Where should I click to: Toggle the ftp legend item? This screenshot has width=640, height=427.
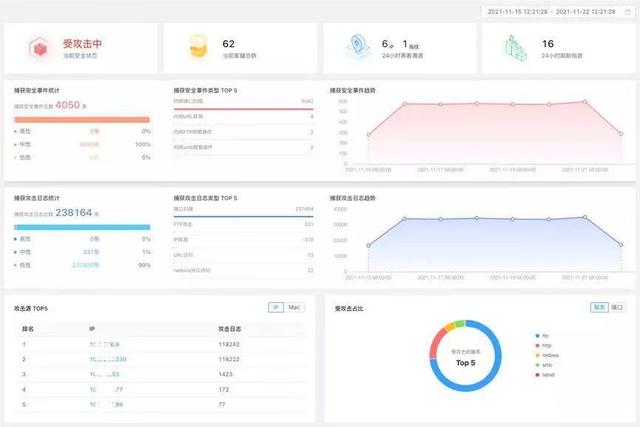[x=548, y=336]
